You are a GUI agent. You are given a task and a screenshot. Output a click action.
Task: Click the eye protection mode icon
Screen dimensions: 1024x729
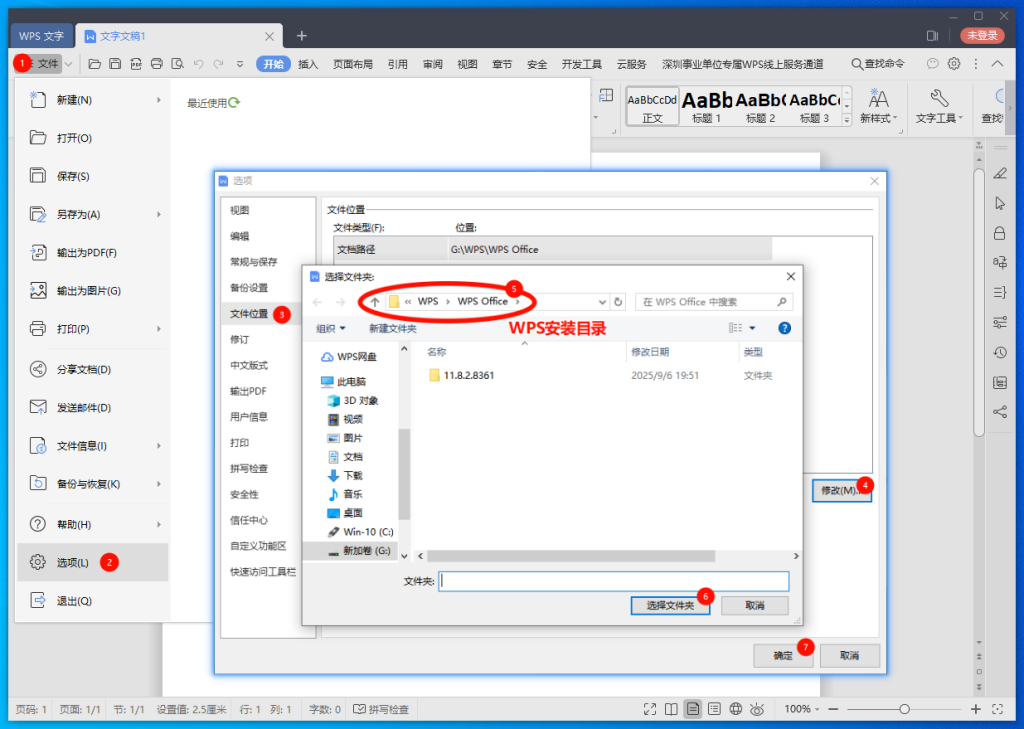click(757, 709)
